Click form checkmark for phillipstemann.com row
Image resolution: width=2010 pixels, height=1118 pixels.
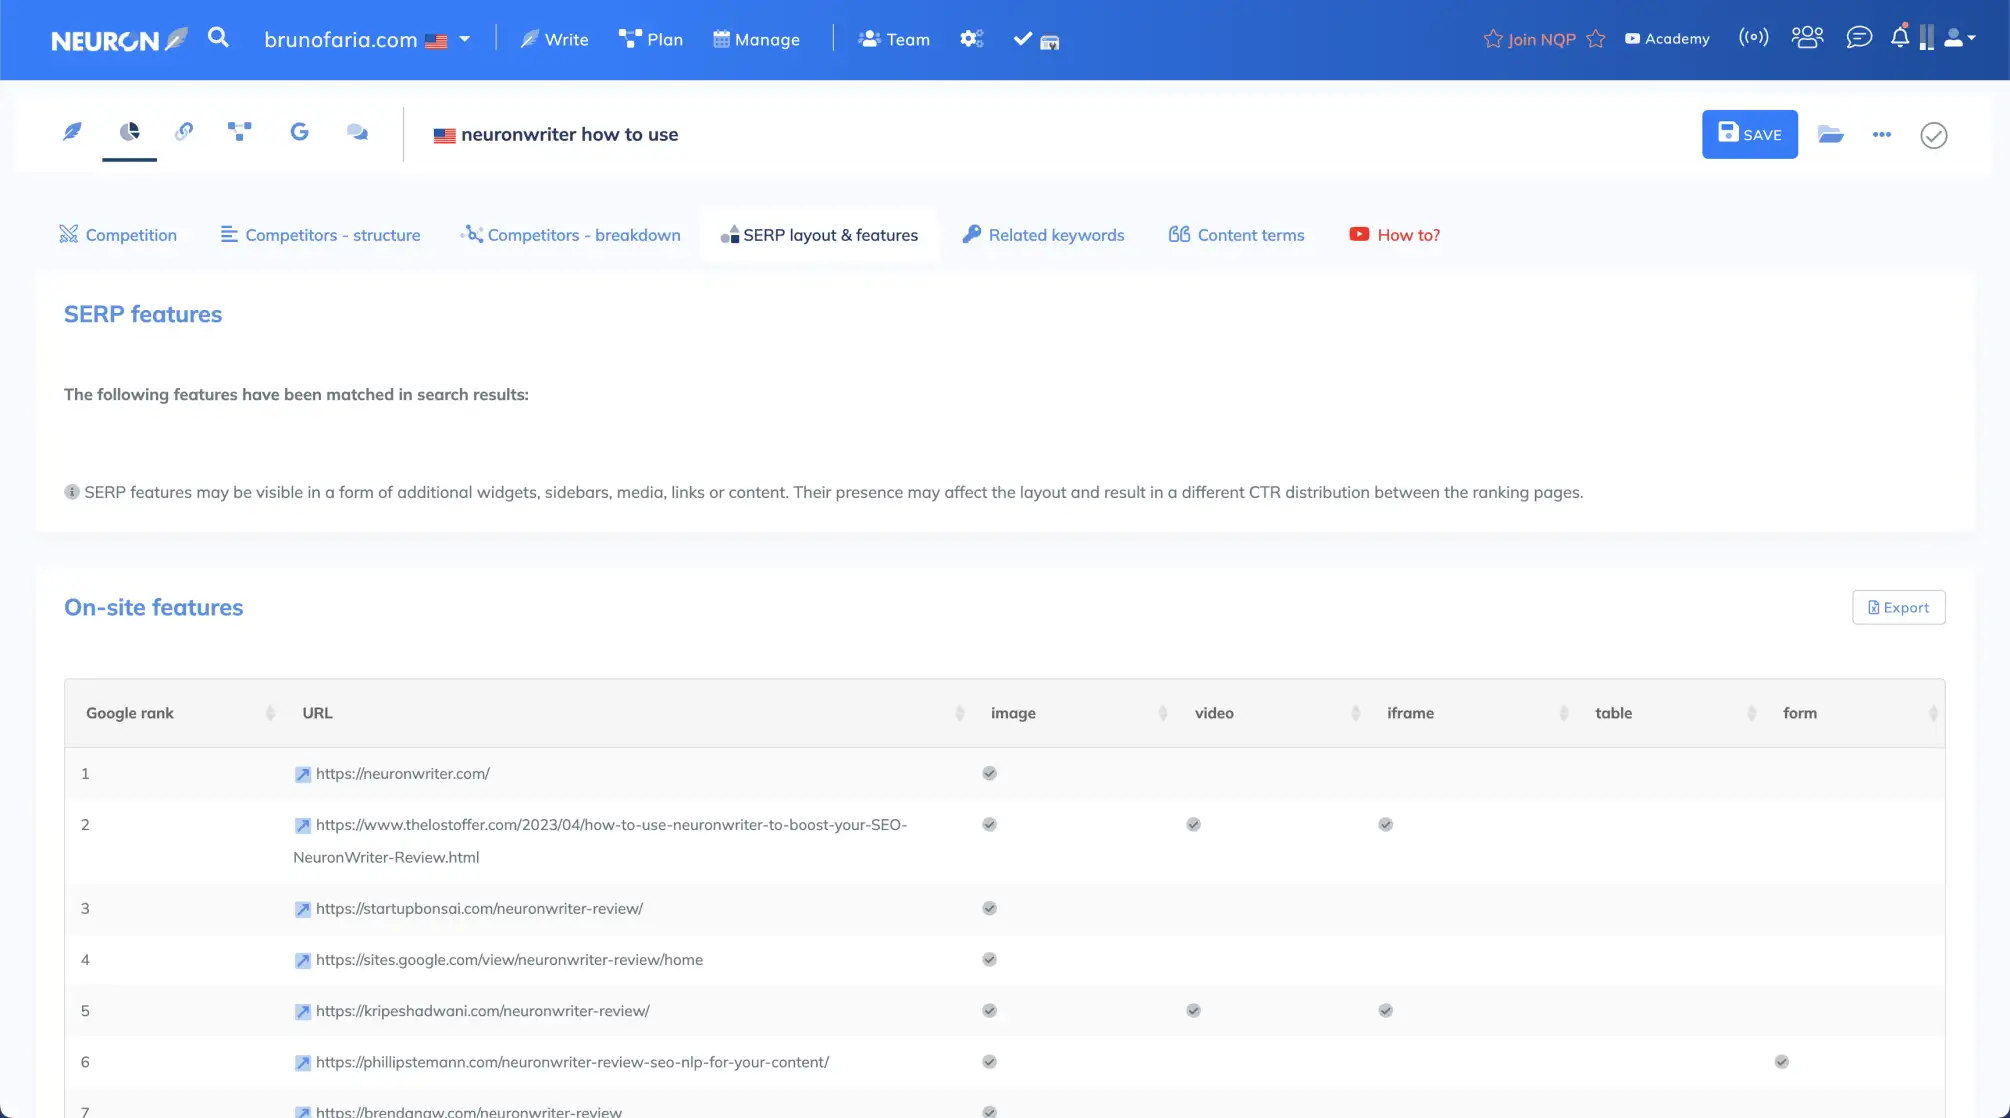tap(1781, 1062)
